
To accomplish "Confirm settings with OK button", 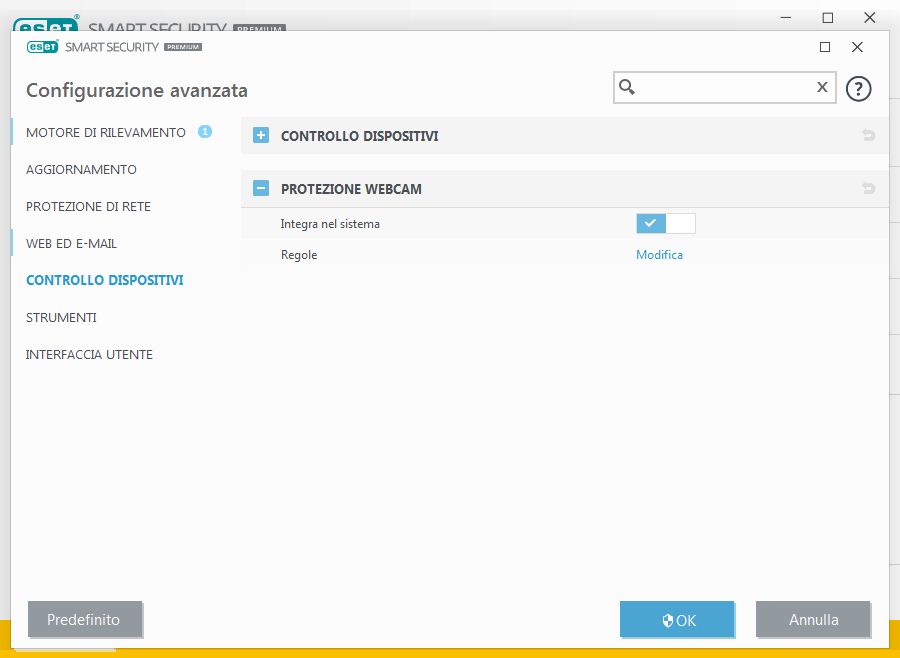I will (x=677, y=619).
